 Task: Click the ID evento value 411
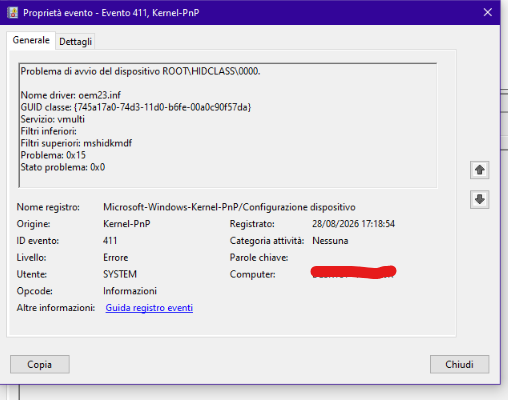(x=110, y=241)
